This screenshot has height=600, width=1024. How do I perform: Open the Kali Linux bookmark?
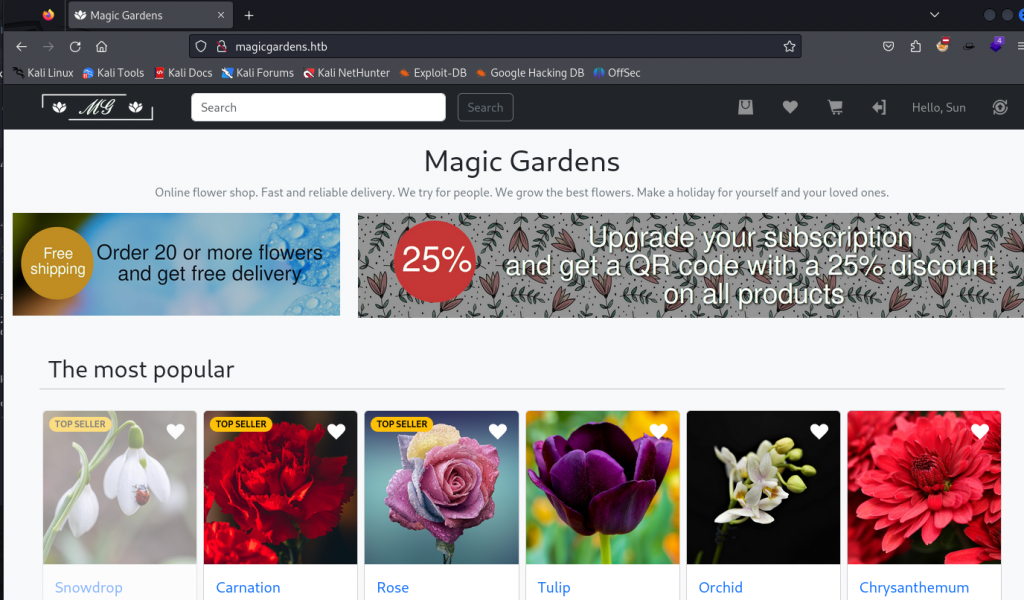(x=44, y=72)
